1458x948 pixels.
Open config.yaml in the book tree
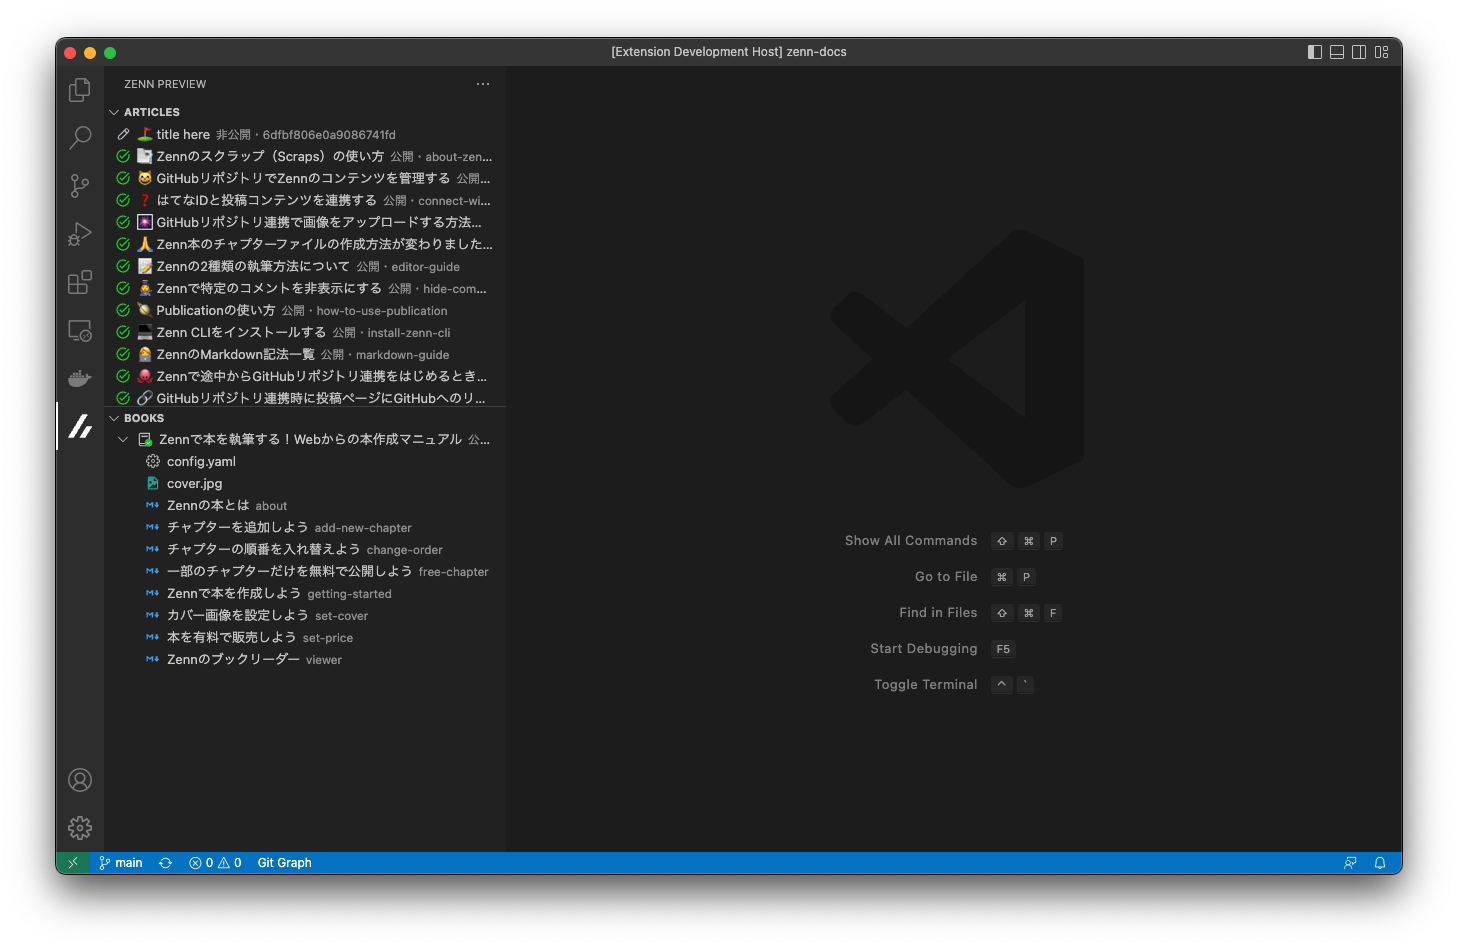[305, 461]
